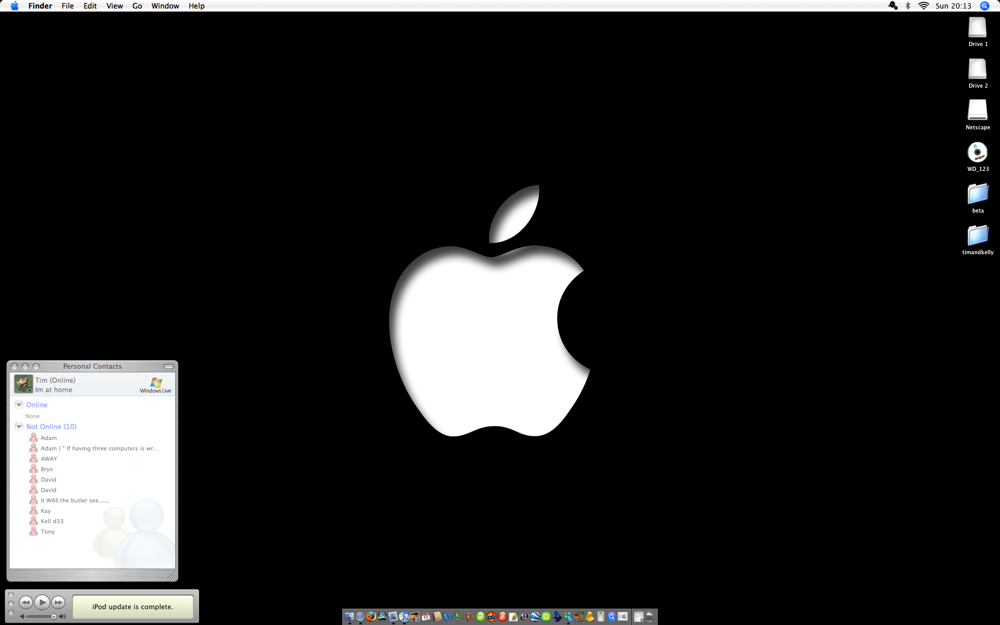
Task: Play music in iTunes mini player
Action: pyautogui.click(x=42, y=601)
